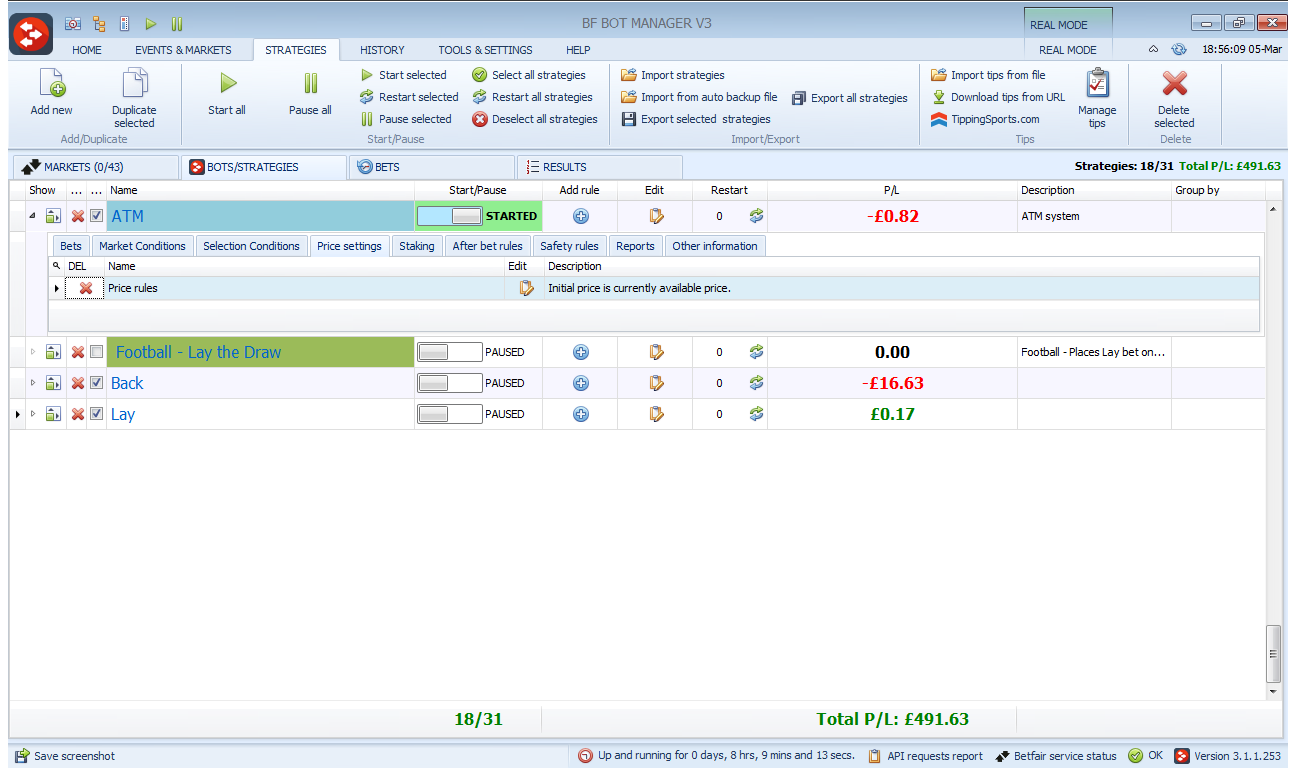
Task: Expand the Price rules row arrow
Action: point(56,288)
